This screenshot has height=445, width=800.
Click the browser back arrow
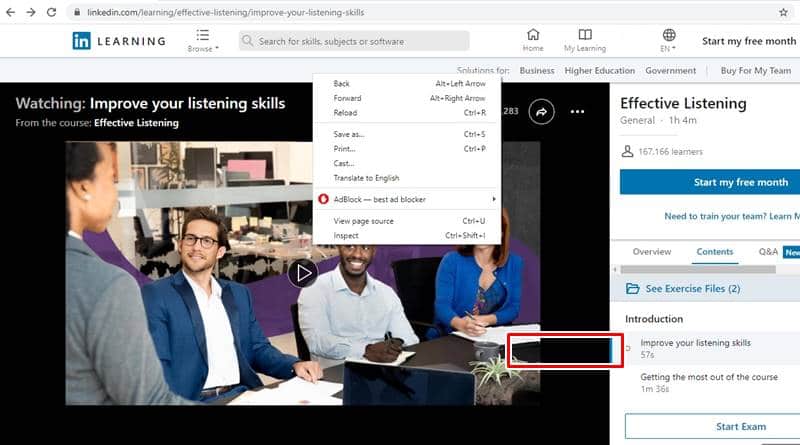pos(10,12)
